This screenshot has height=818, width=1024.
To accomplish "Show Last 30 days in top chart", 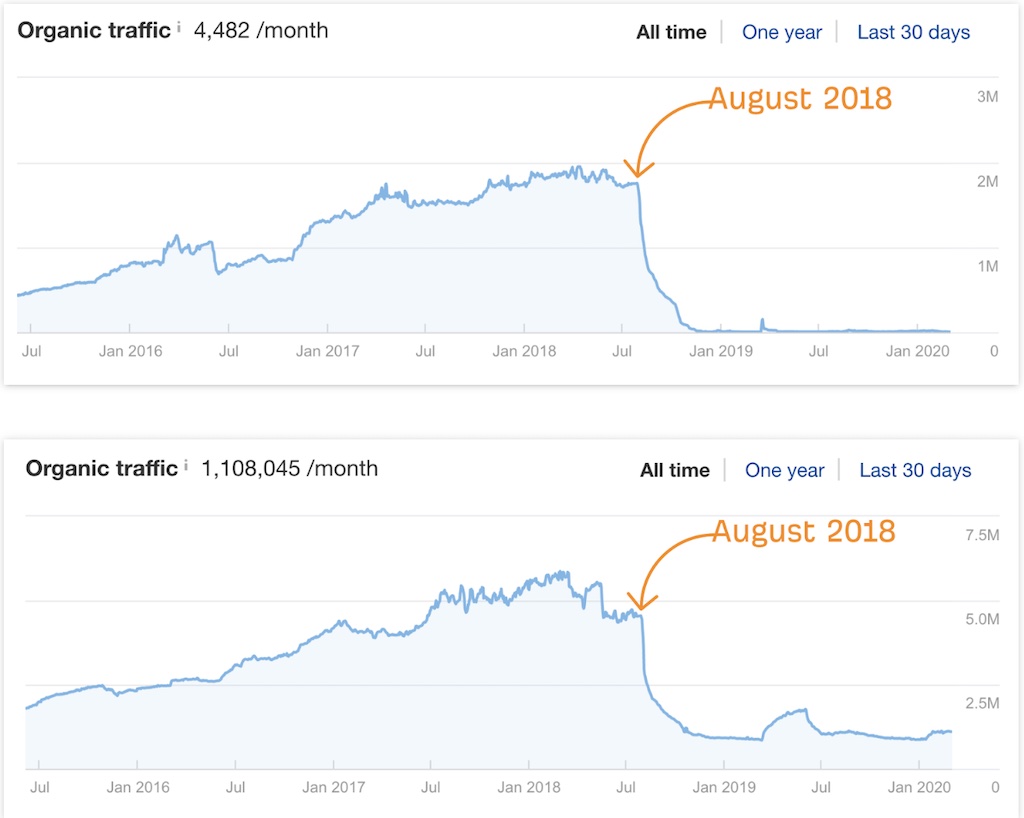I will tap(914, 32).
